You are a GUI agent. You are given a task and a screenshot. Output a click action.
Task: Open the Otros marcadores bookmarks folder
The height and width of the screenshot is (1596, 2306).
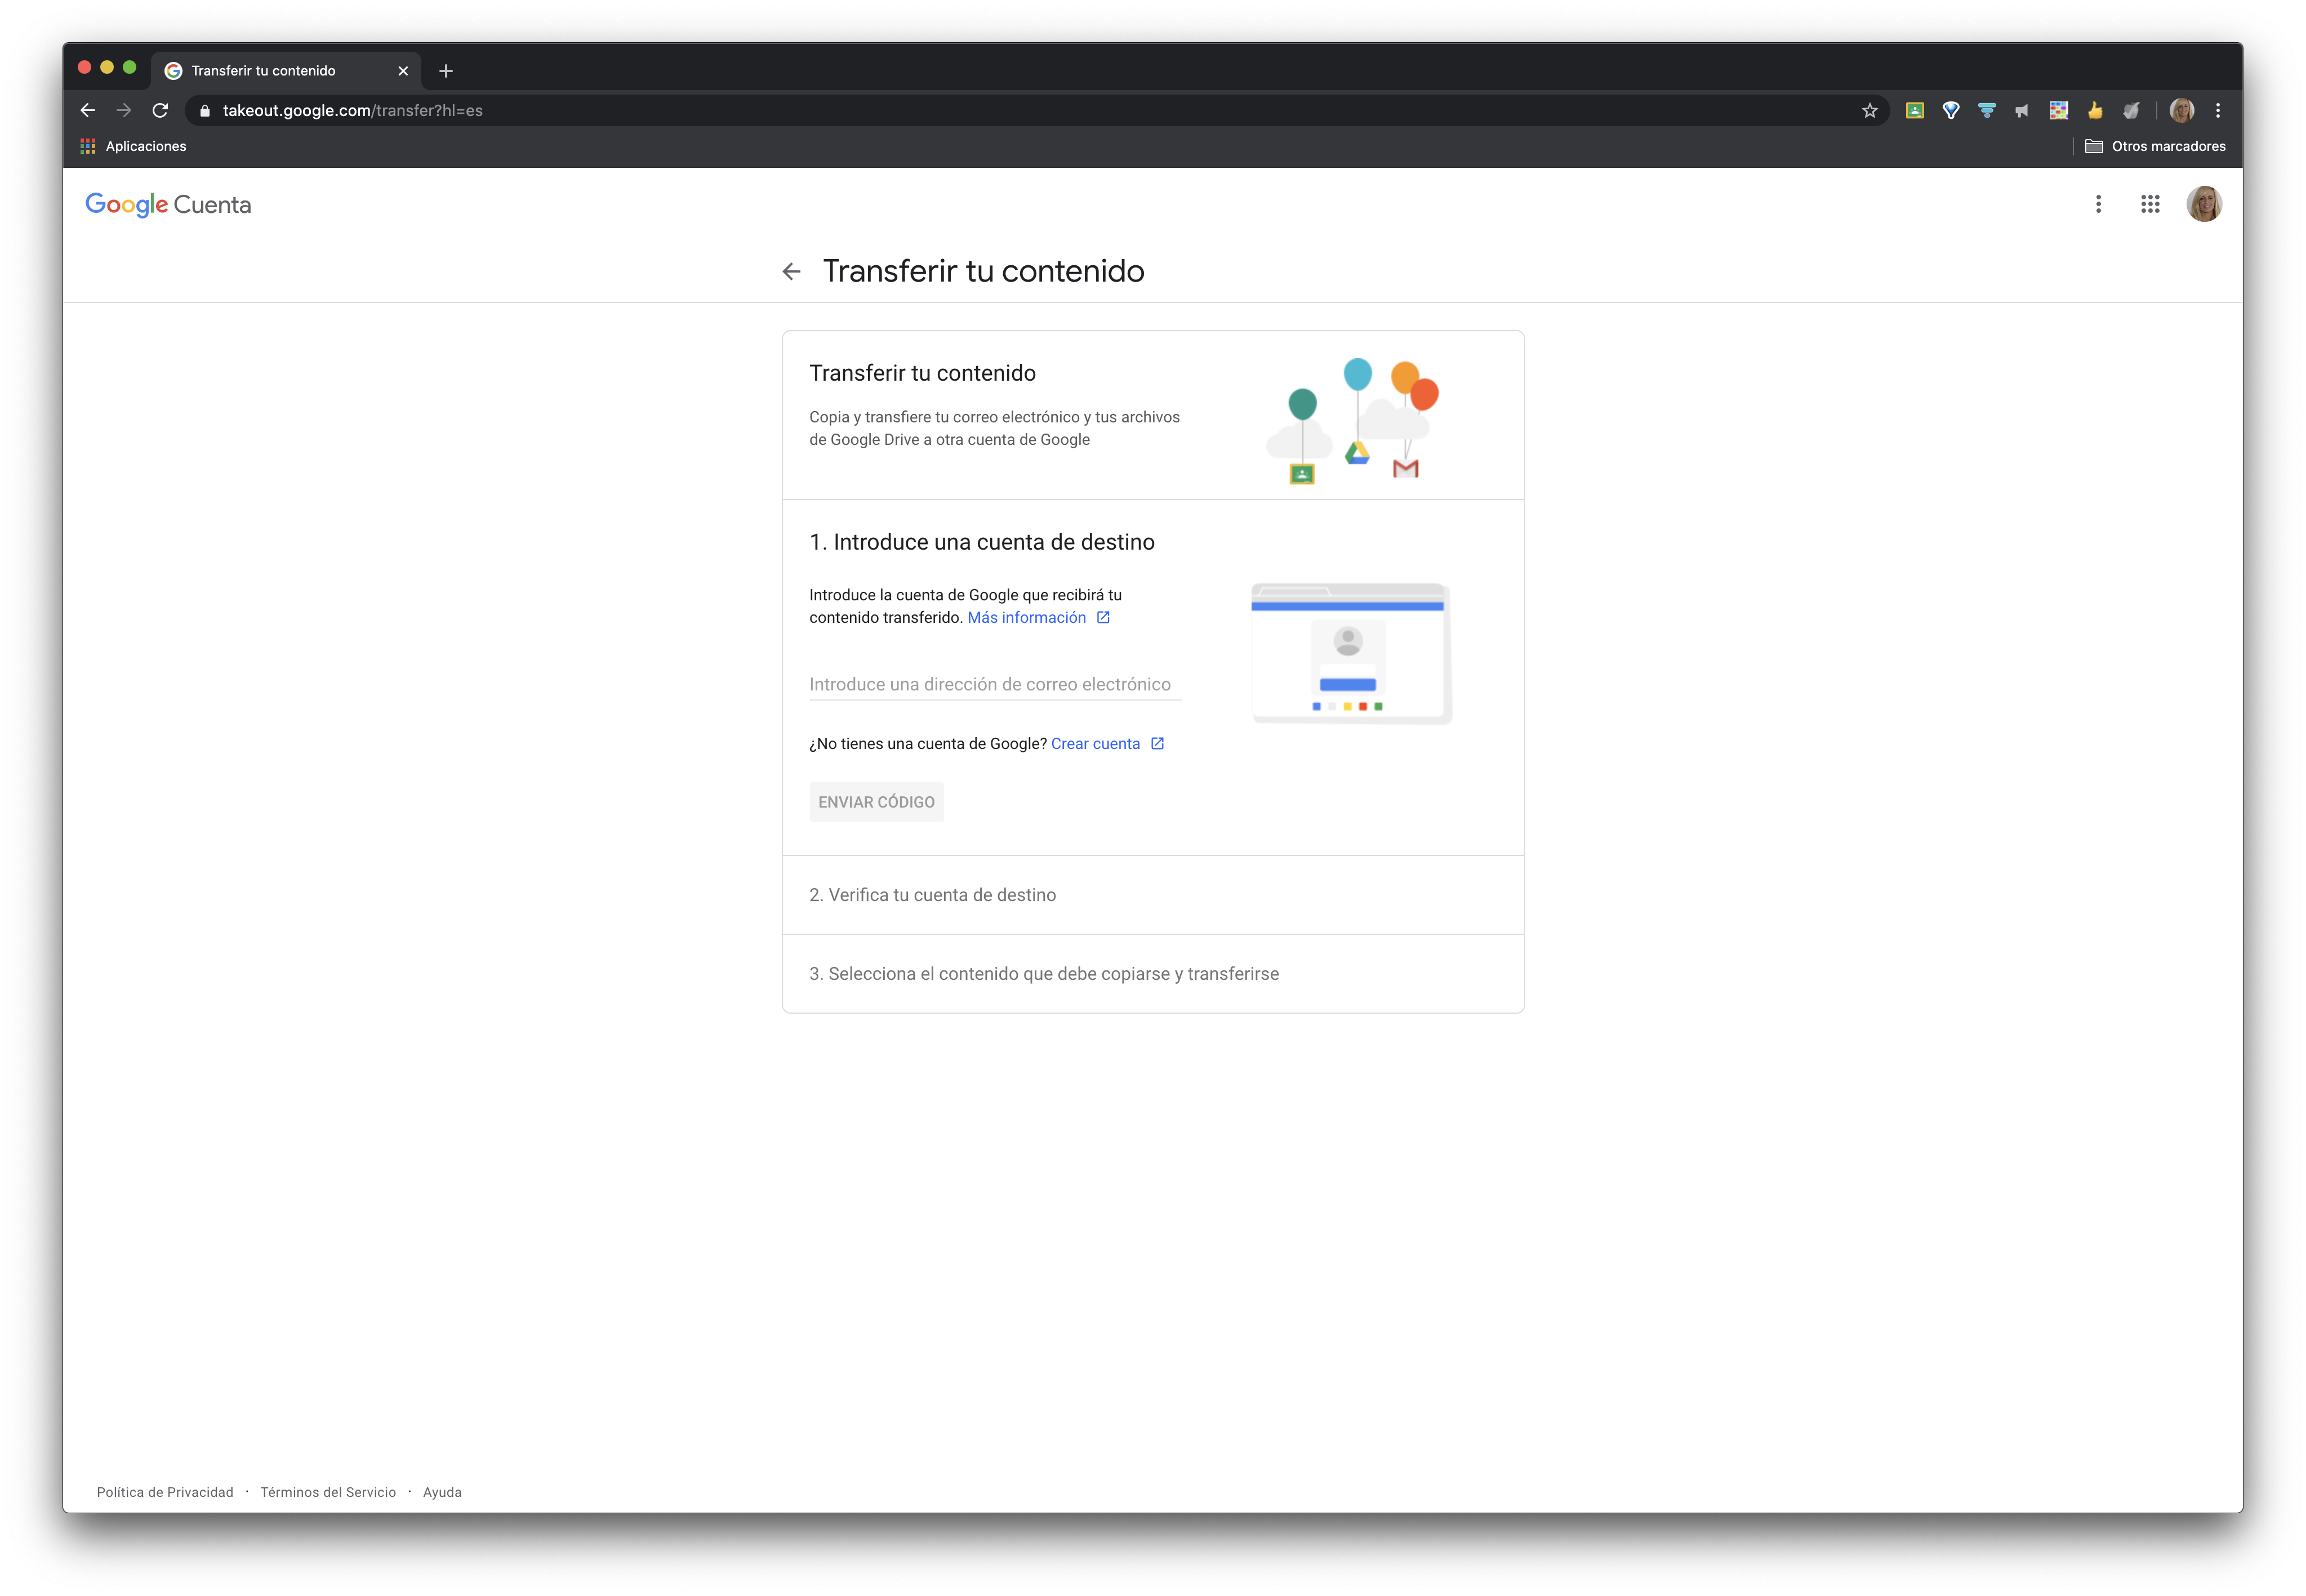click(2155, 146)
